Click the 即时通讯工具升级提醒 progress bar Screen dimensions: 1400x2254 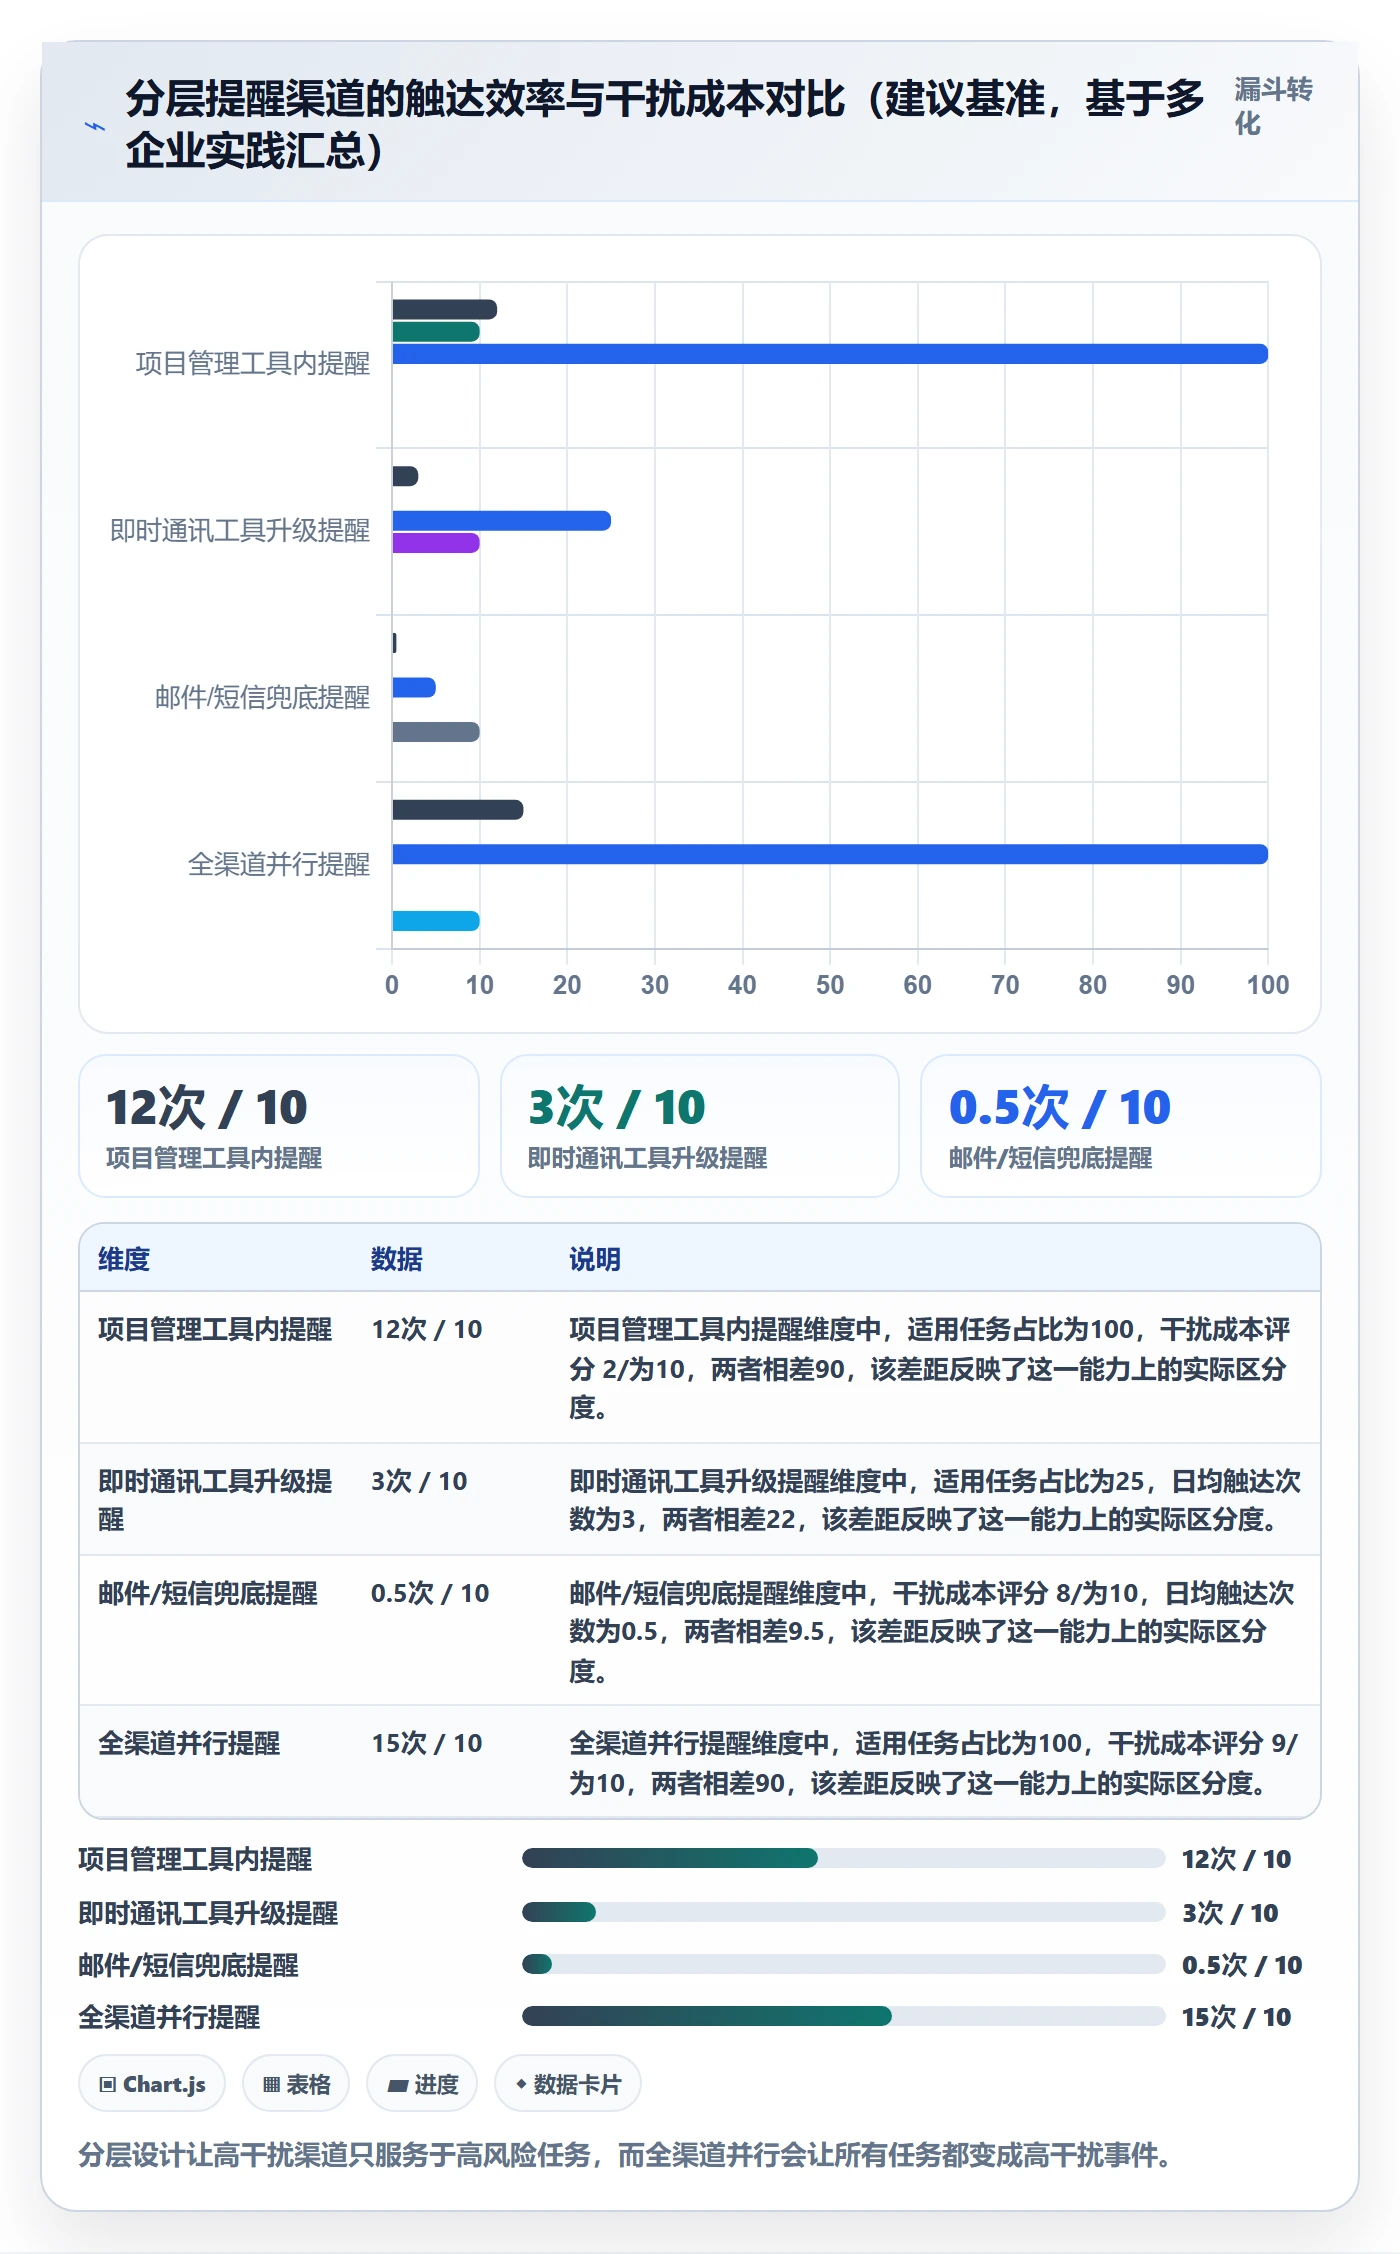(843, 1912)
